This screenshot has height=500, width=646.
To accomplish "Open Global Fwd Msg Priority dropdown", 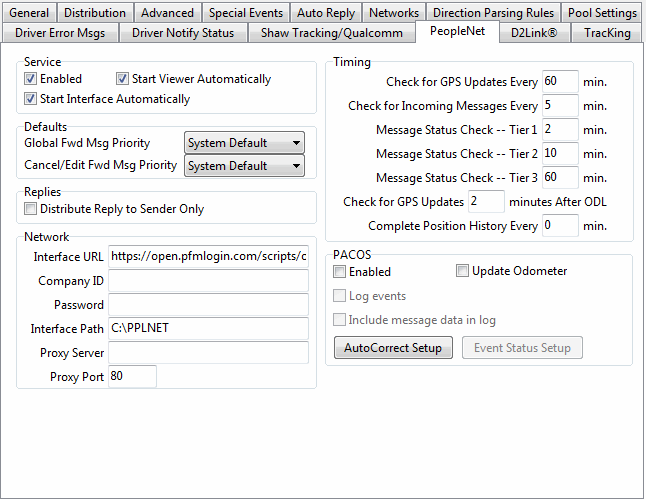I will point(244,143).
